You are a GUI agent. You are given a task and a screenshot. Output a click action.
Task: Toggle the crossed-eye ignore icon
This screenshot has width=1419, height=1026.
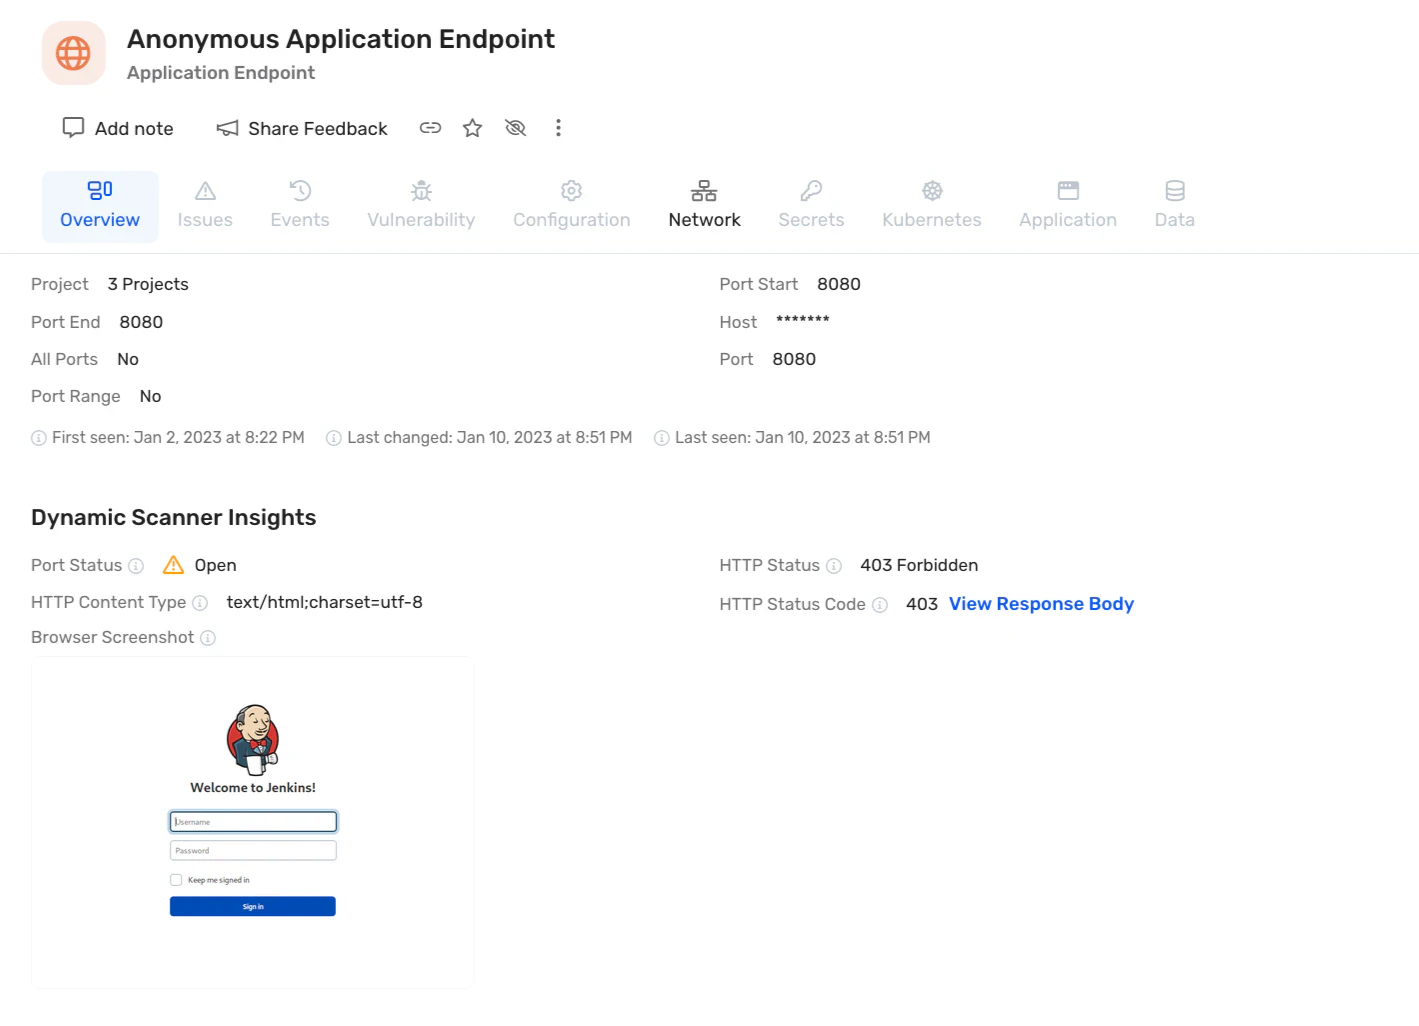coord(515,128)
